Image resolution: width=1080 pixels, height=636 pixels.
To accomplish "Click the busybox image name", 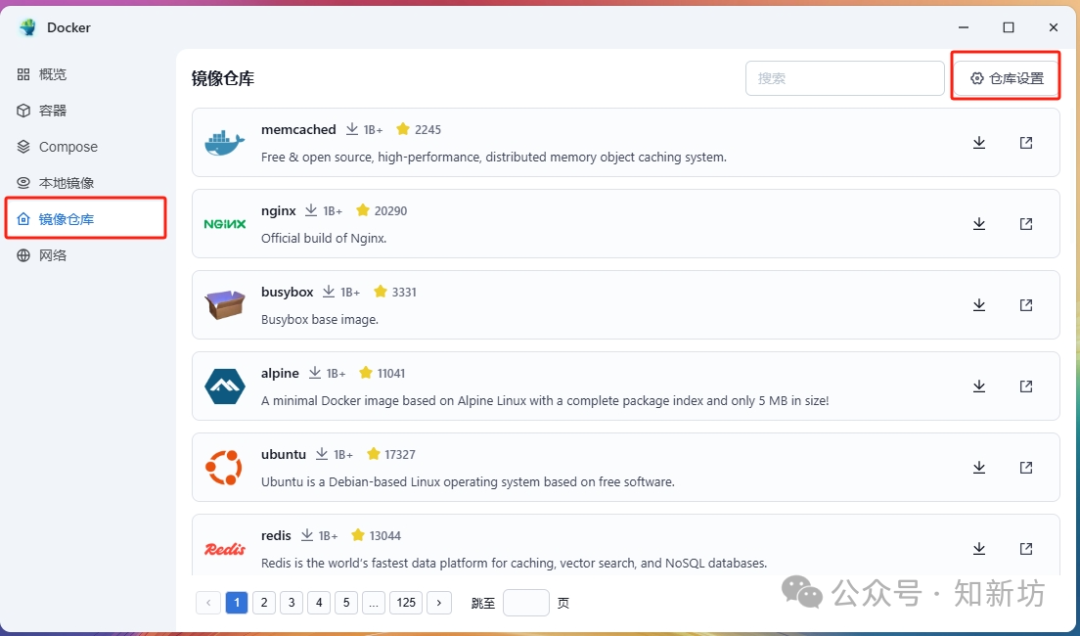I will coord(287,292).
